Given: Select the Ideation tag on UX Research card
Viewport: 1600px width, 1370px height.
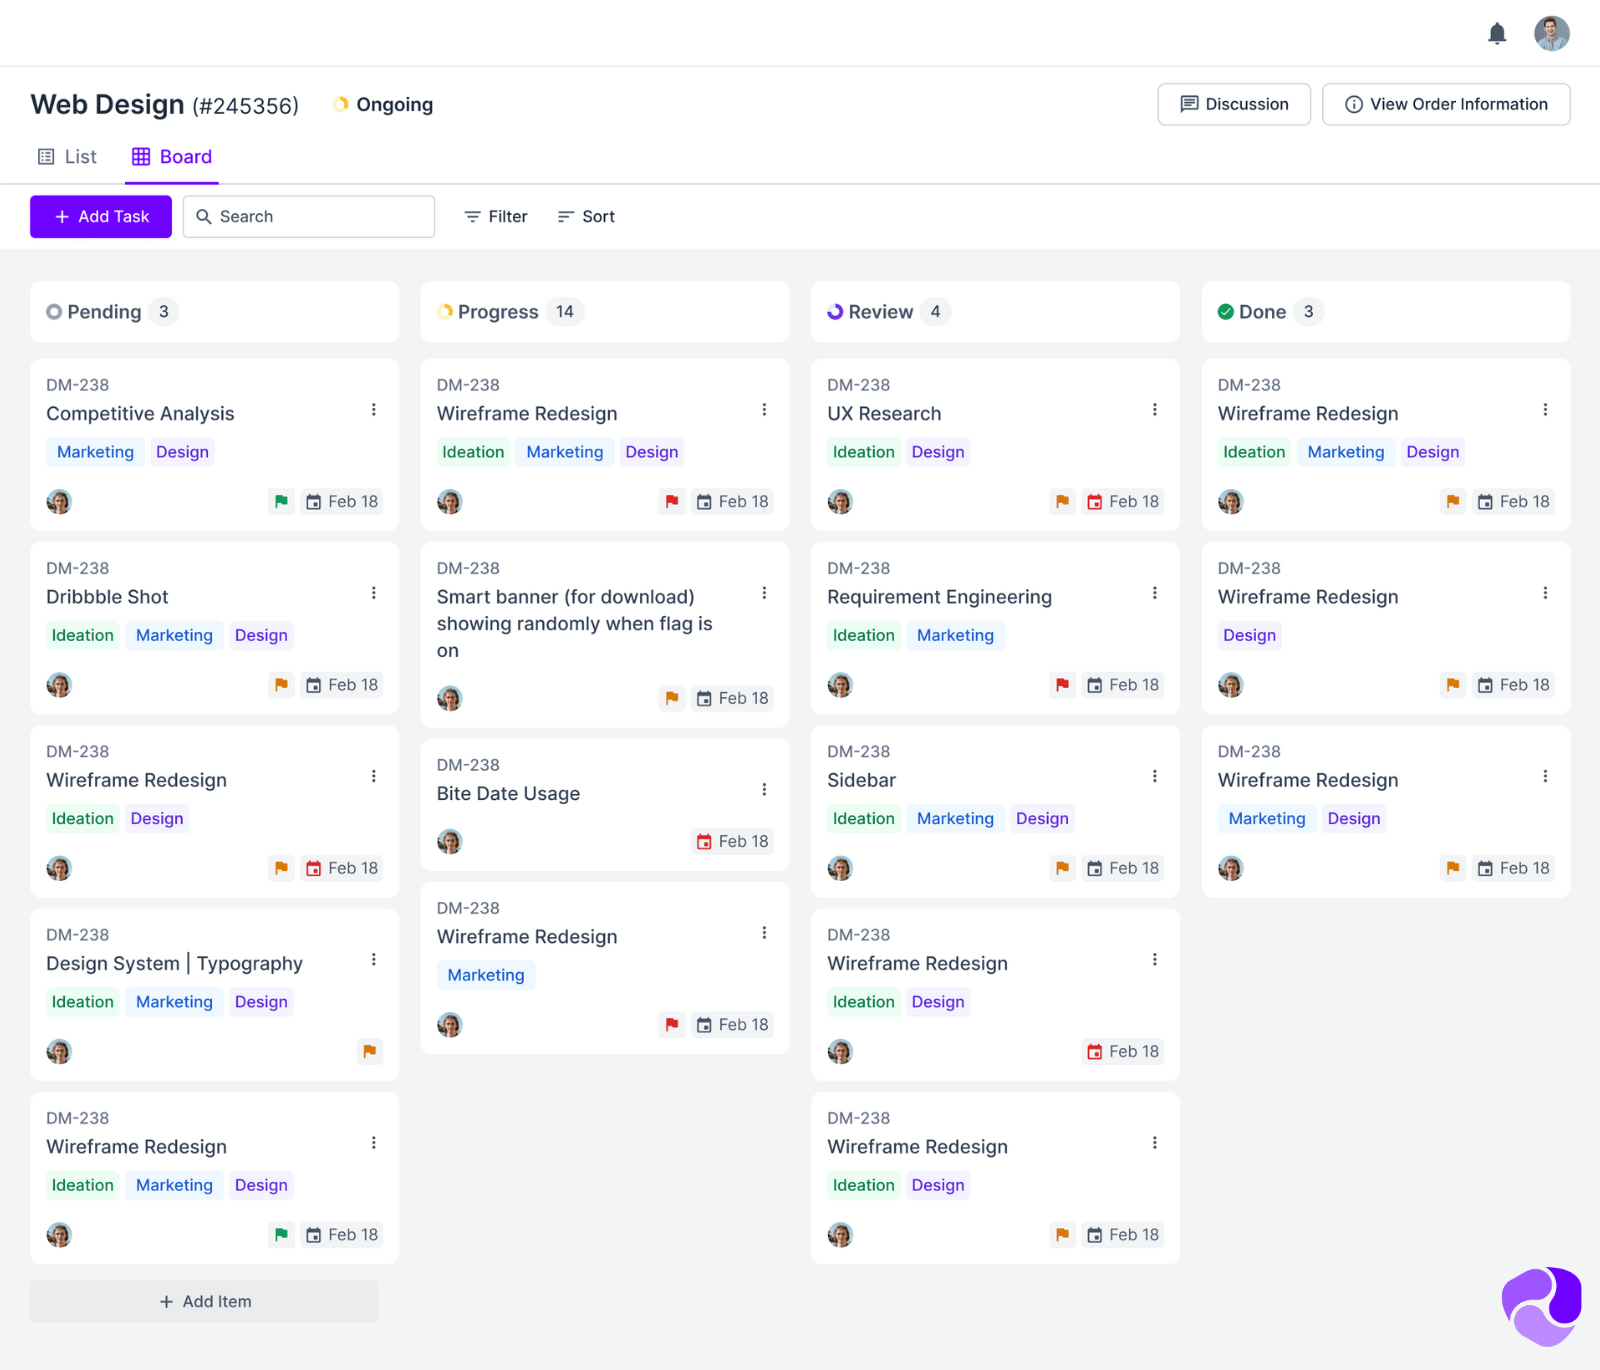Looking at the screenshot, I should (863, 451).
